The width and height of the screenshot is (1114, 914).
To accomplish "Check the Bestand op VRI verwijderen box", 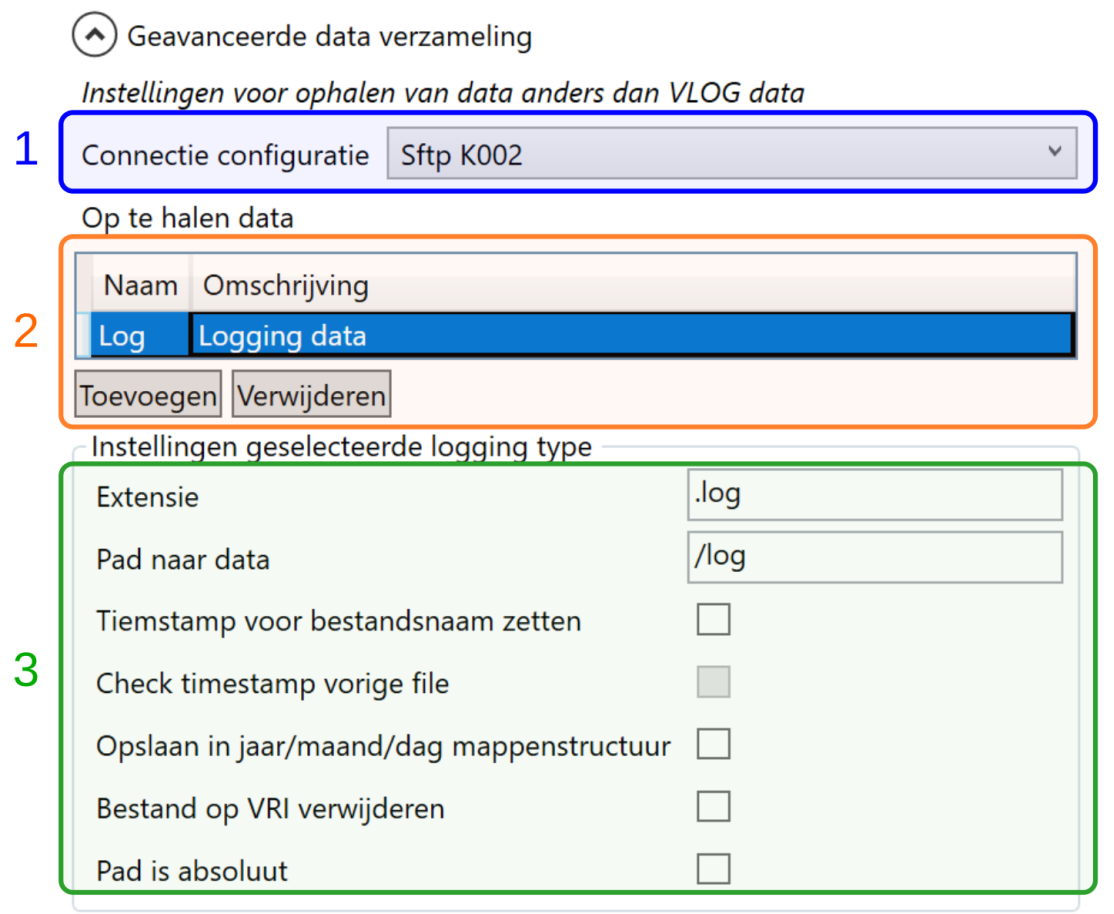I will pos(713,807).
